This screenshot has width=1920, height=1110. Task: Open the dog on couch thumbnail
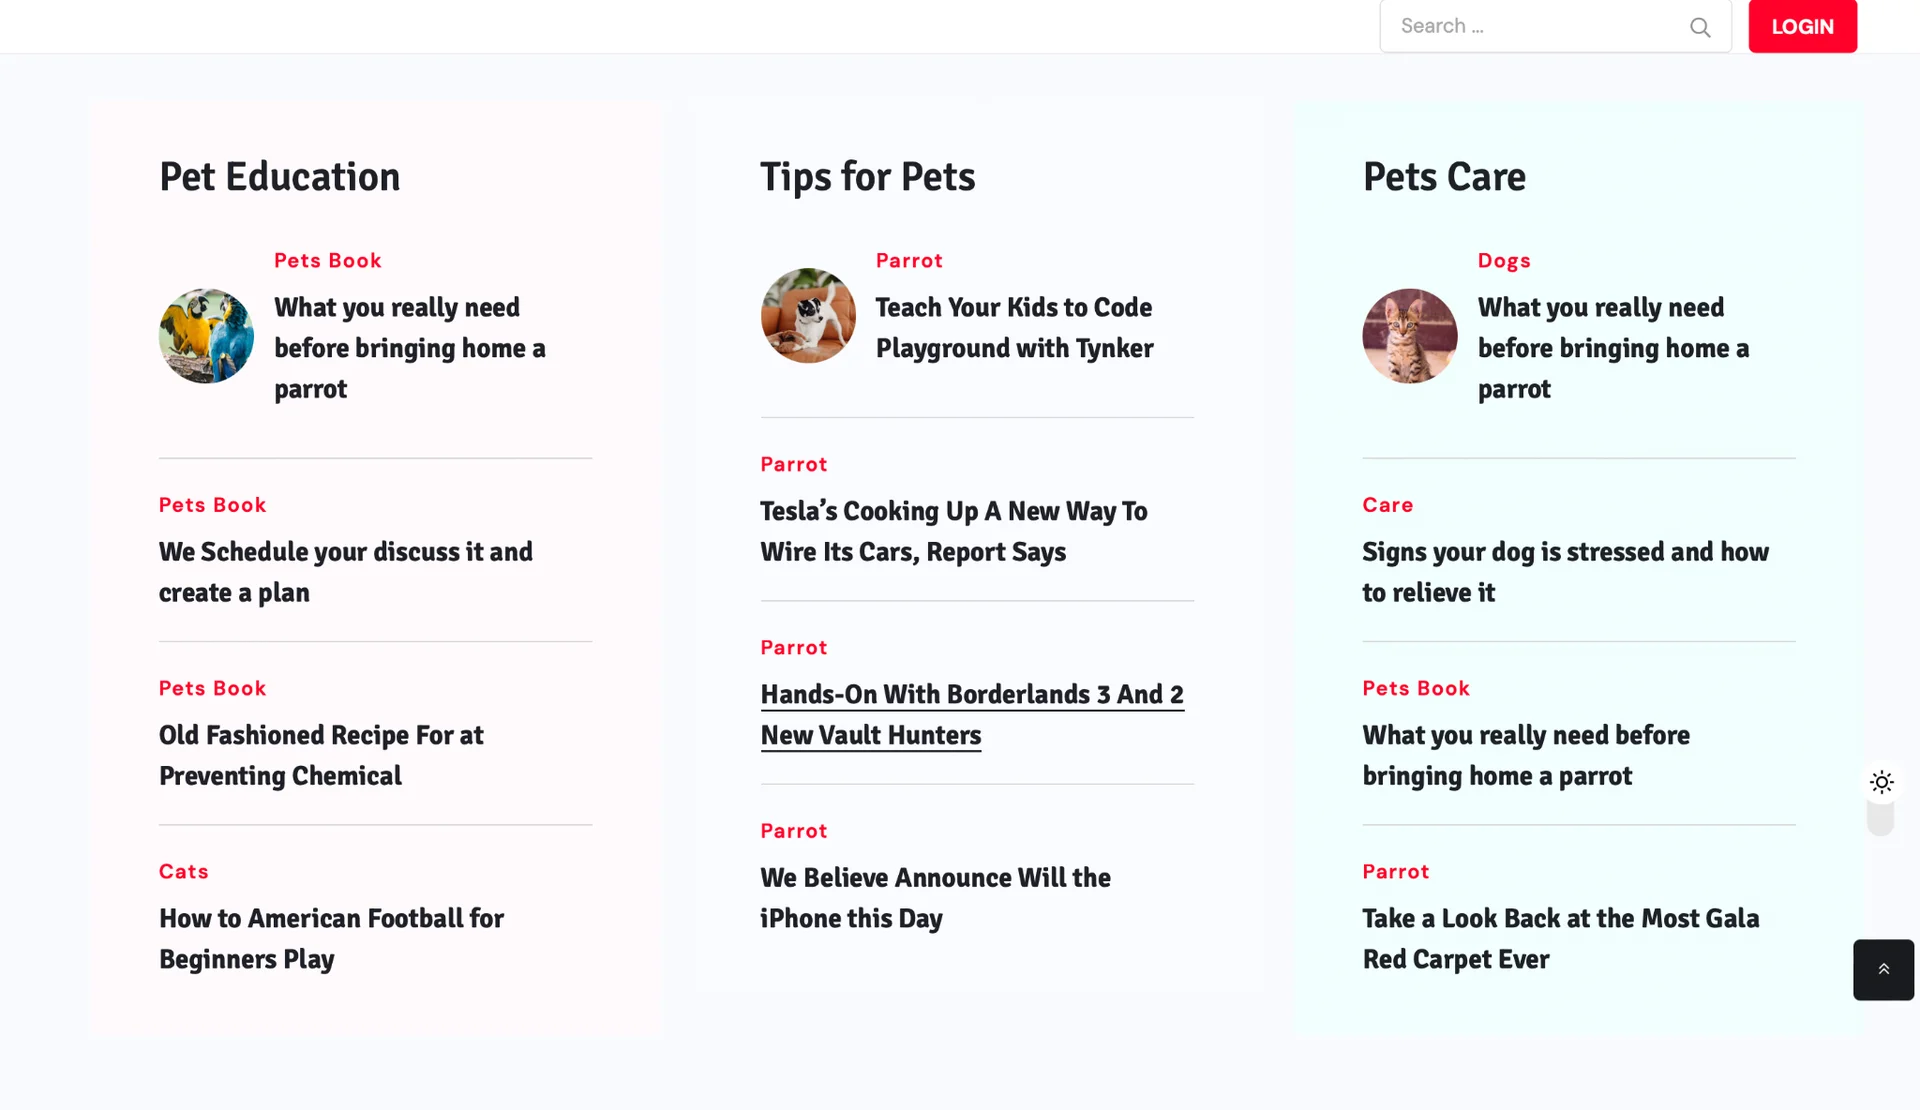(808, 316)
